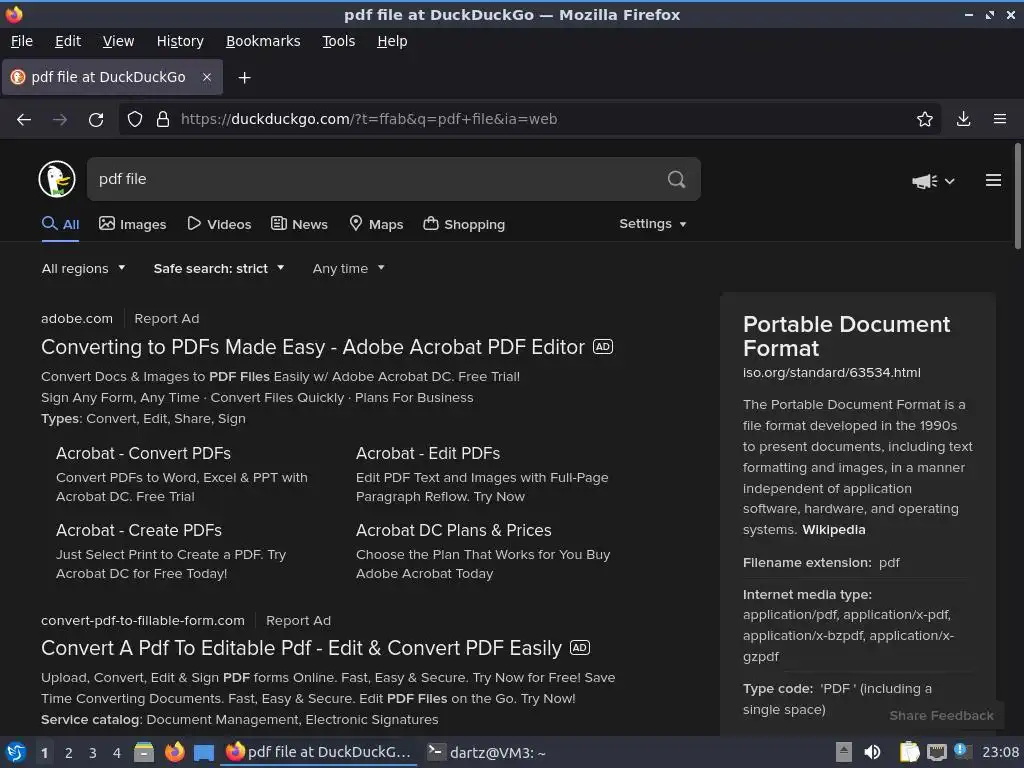
Task: Open the Edit menu
Action: click(68, 41)
